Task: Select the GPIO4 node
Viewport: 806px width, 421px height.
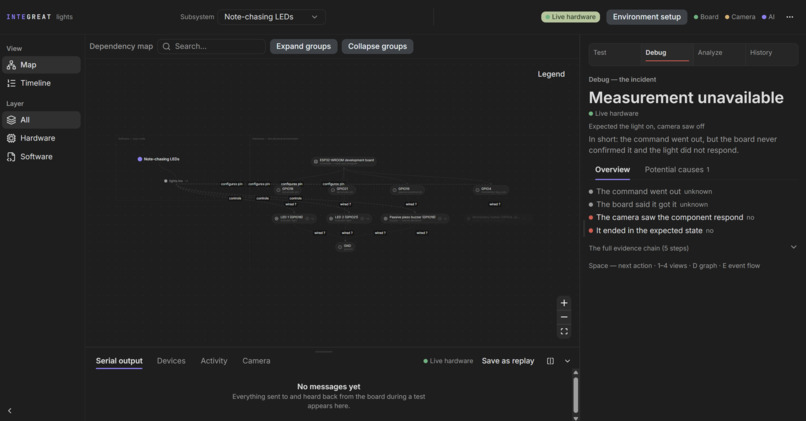Action: tap(491, 190)
